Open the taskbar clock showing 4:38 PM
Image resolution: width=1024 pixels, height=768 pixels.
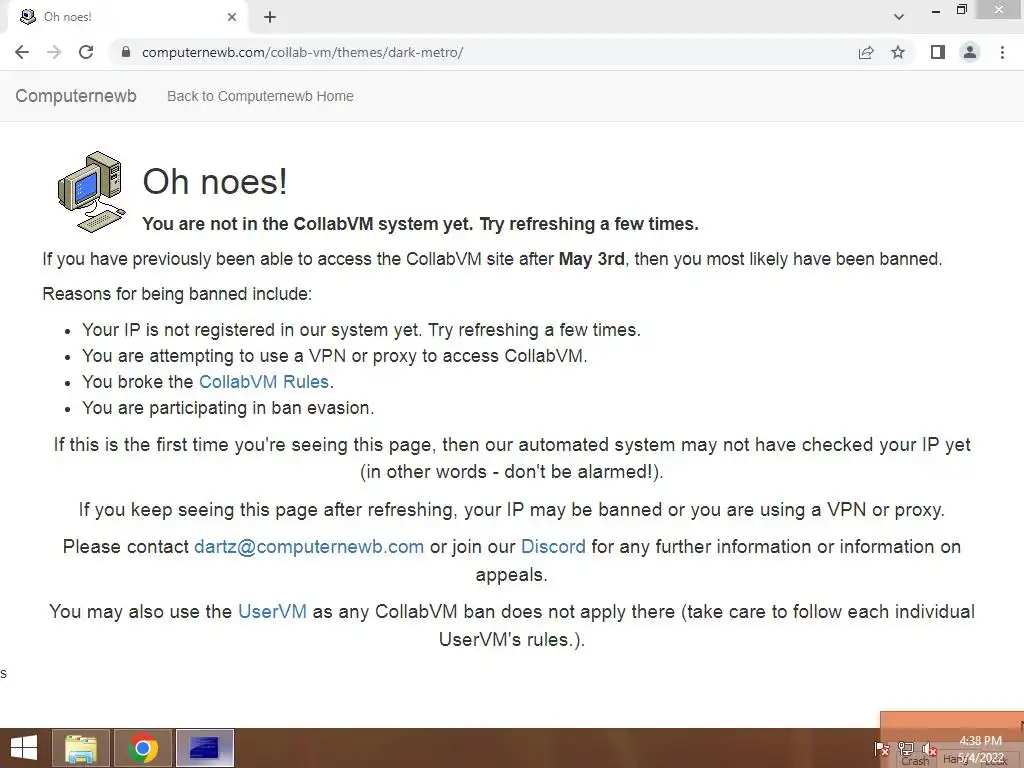pos(980,749)
